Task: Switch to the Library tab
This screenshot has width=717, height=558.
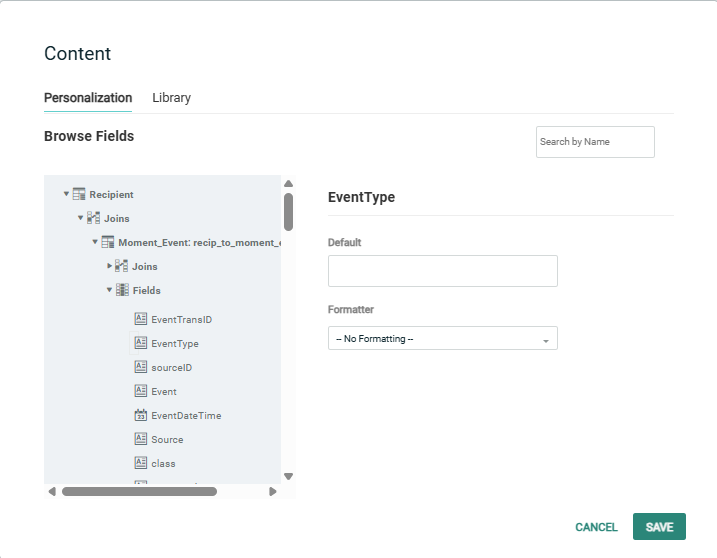Action: (171, 98)
